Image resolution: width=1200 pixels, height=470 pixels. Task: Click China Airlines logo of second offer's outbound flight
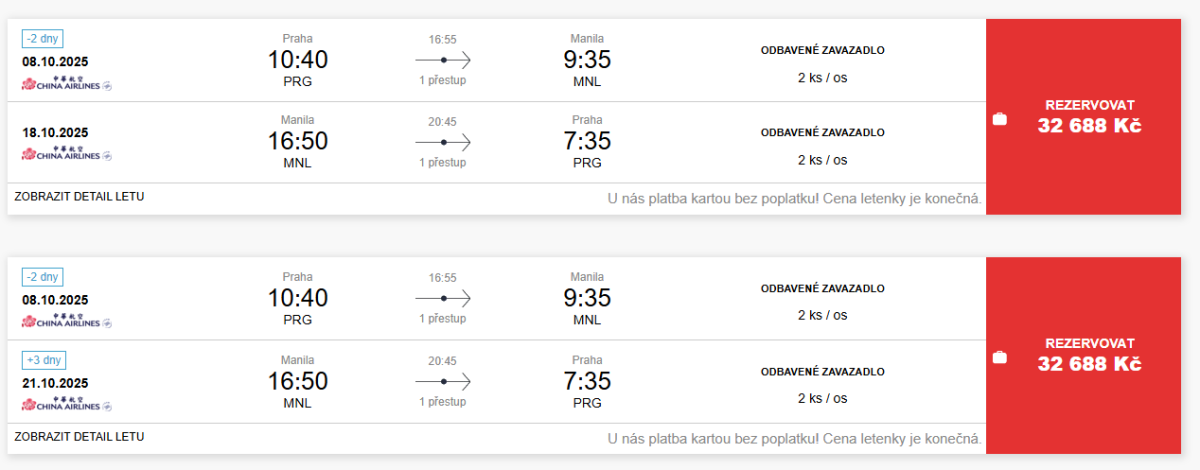[x=66, y=322]
